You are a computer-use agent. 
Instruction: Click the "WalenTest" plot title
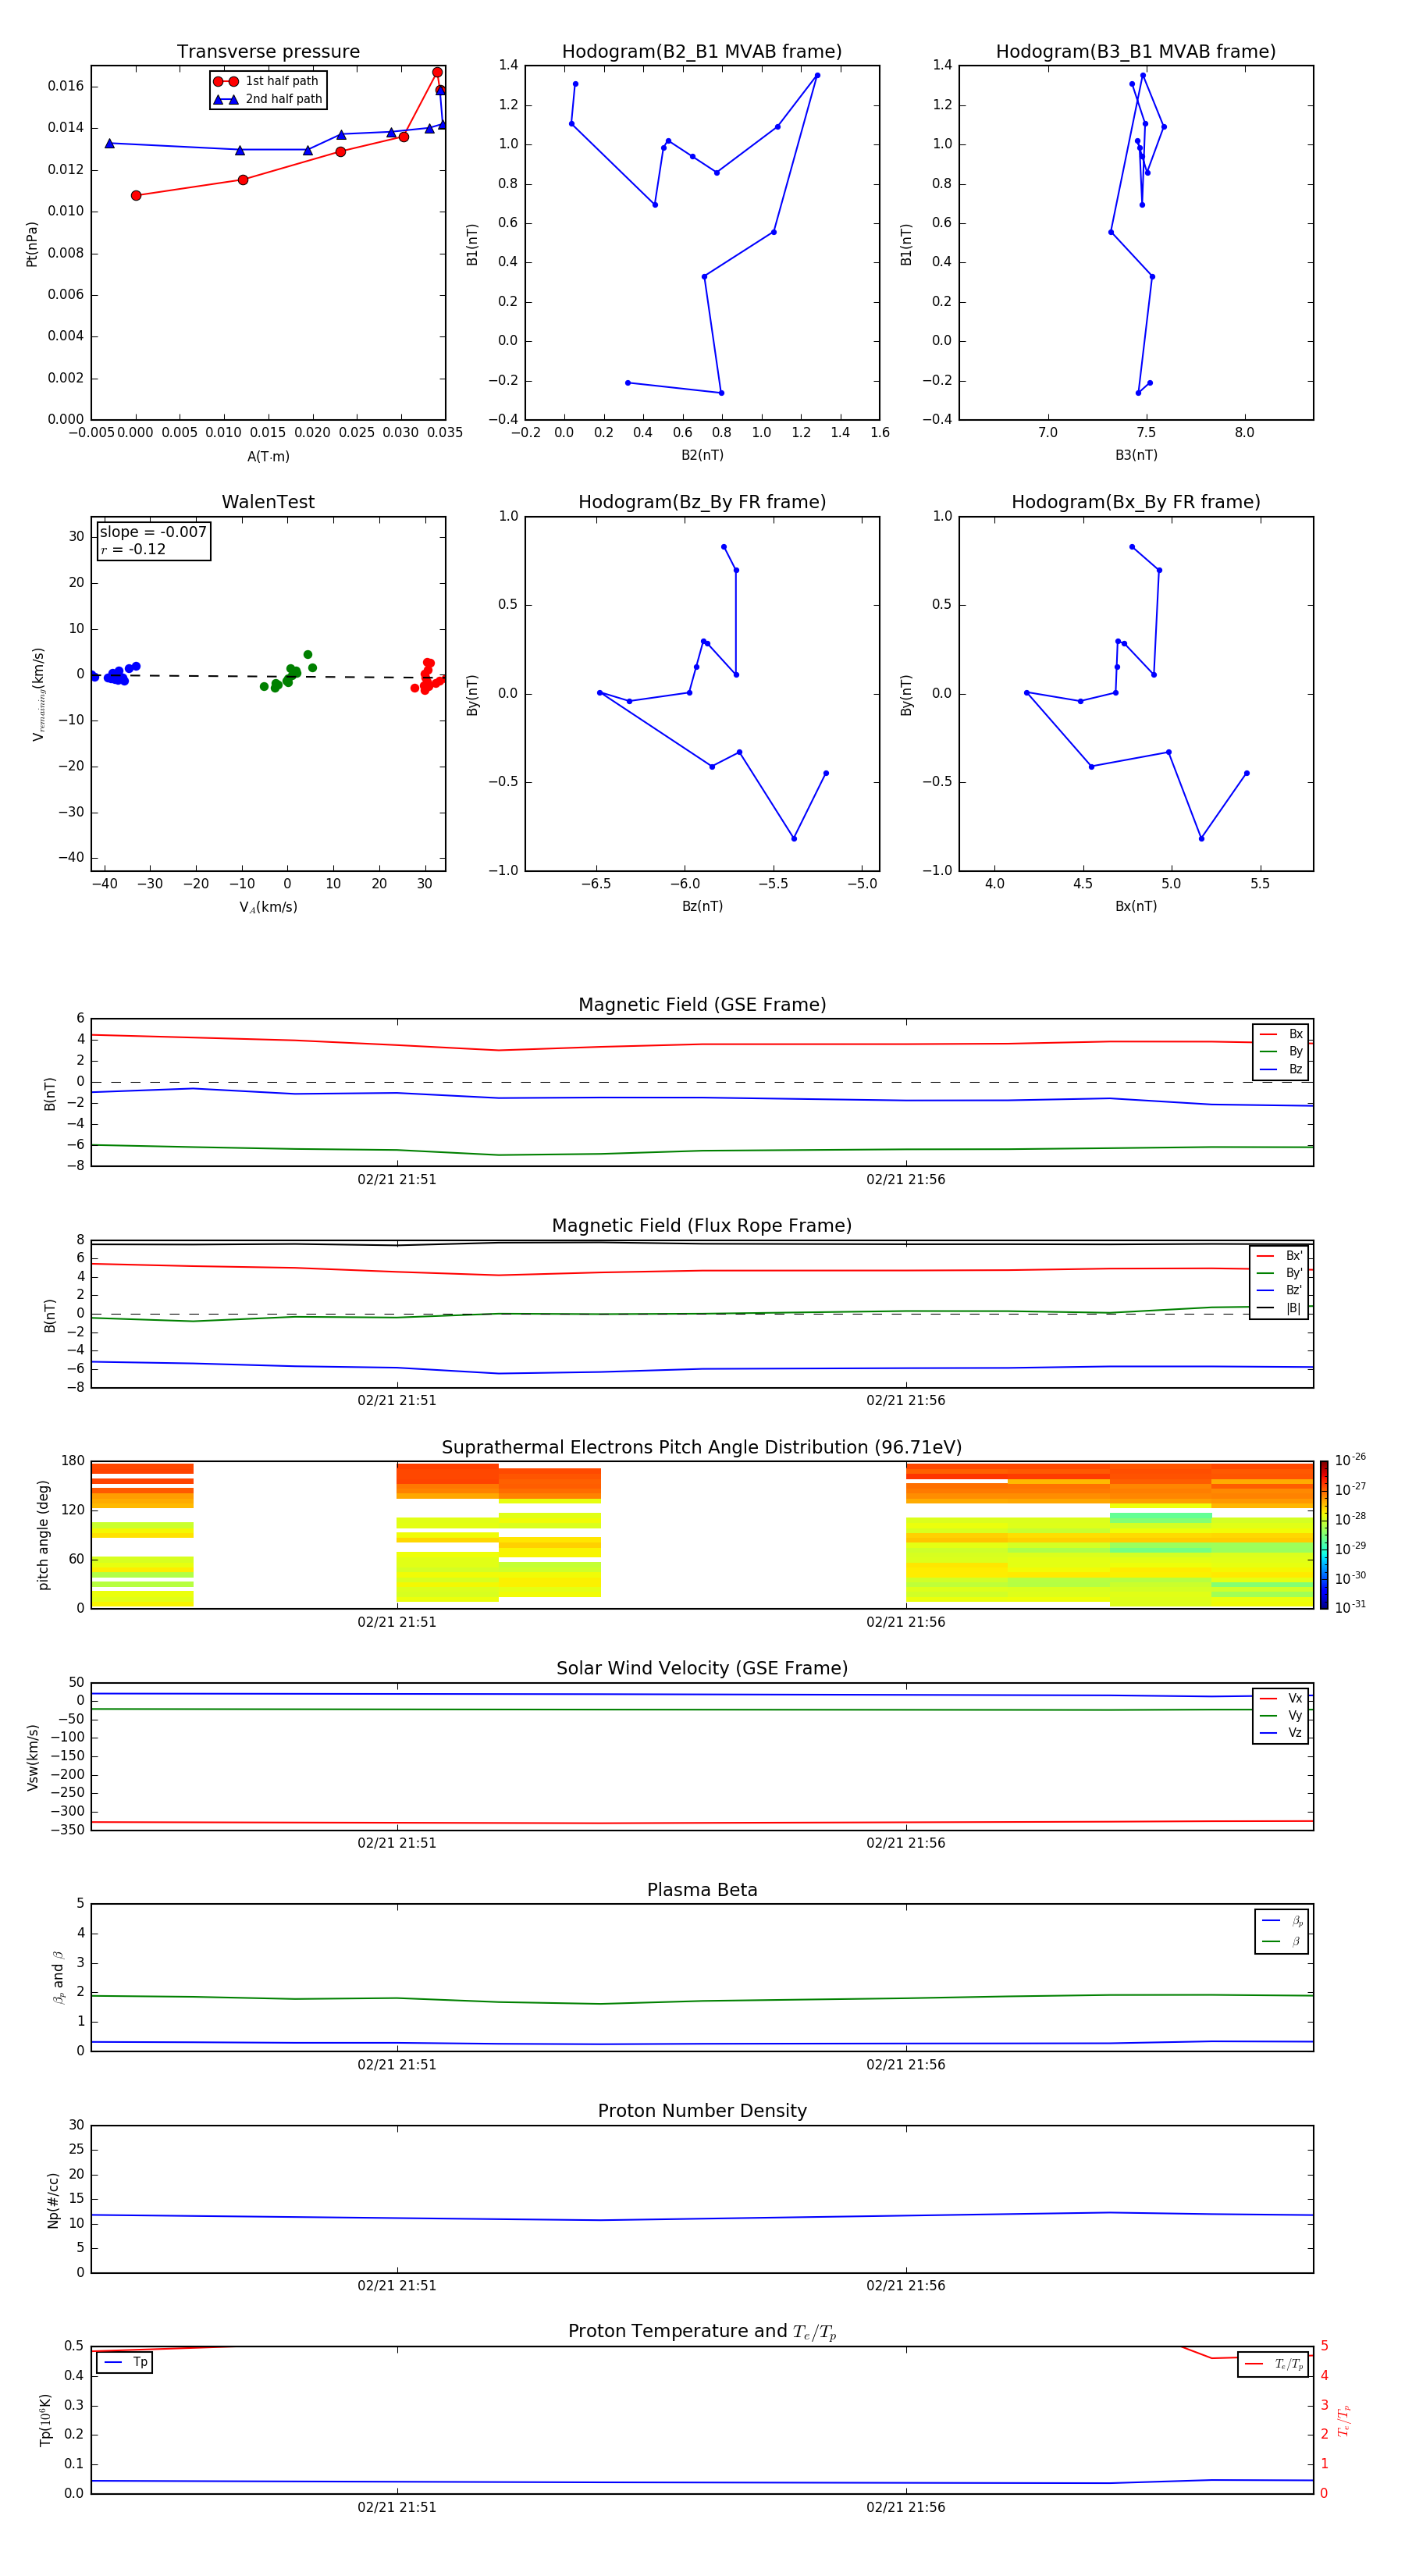pyautogui.click(x=268, y=502)
